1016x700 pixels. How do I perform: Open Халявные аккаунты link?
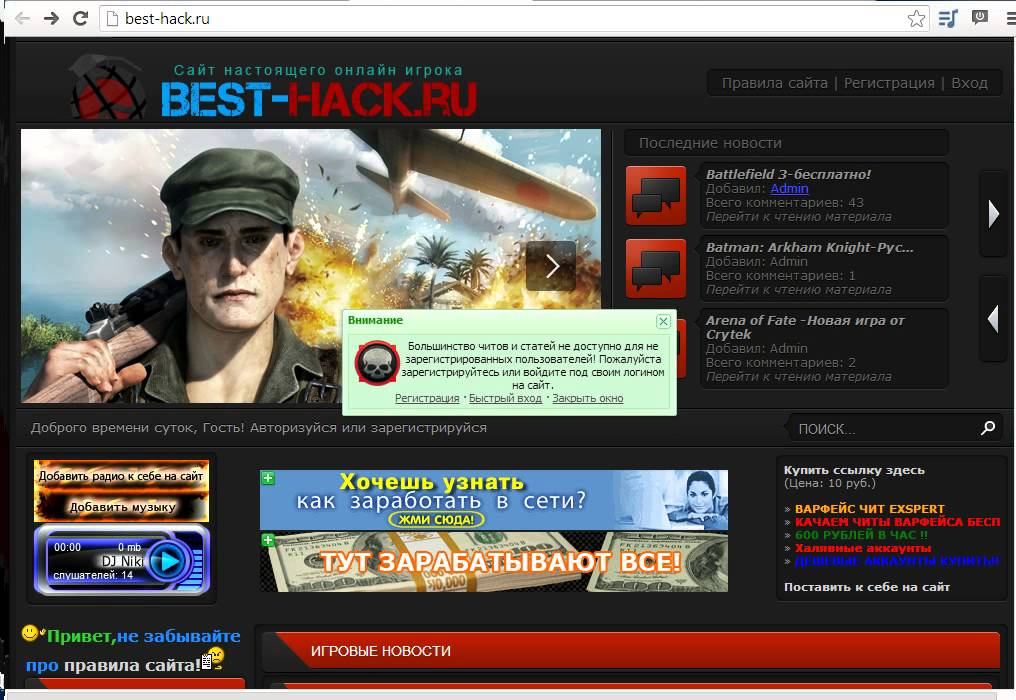coord(862,548)
